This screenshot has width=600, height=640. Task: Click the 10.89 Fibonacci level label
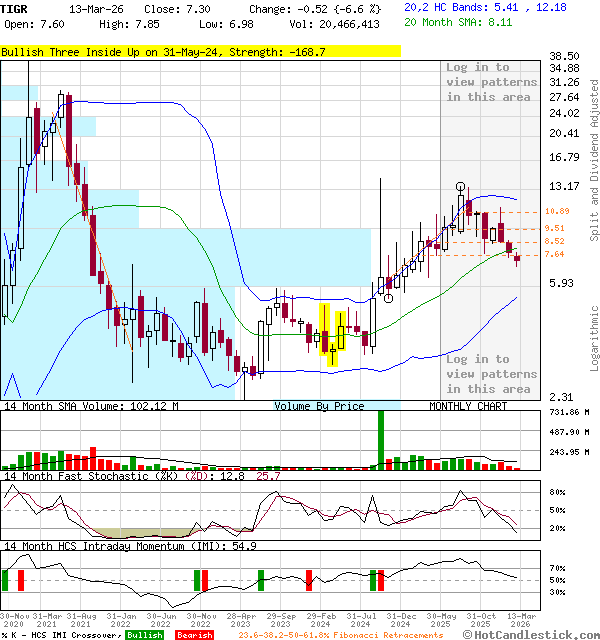(557, 211)
